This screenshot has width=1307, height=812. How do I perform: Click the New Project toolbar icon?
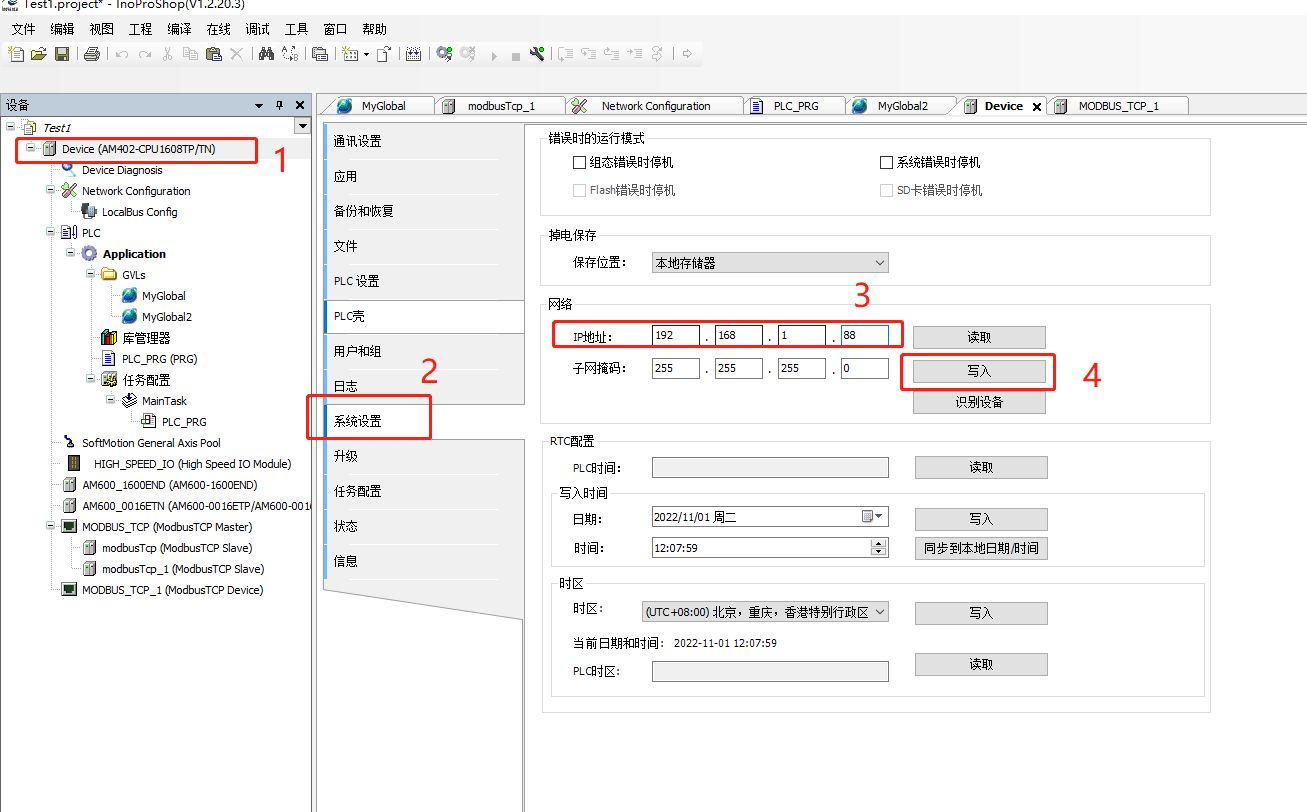pyautogui.click(x=15, y=54)
